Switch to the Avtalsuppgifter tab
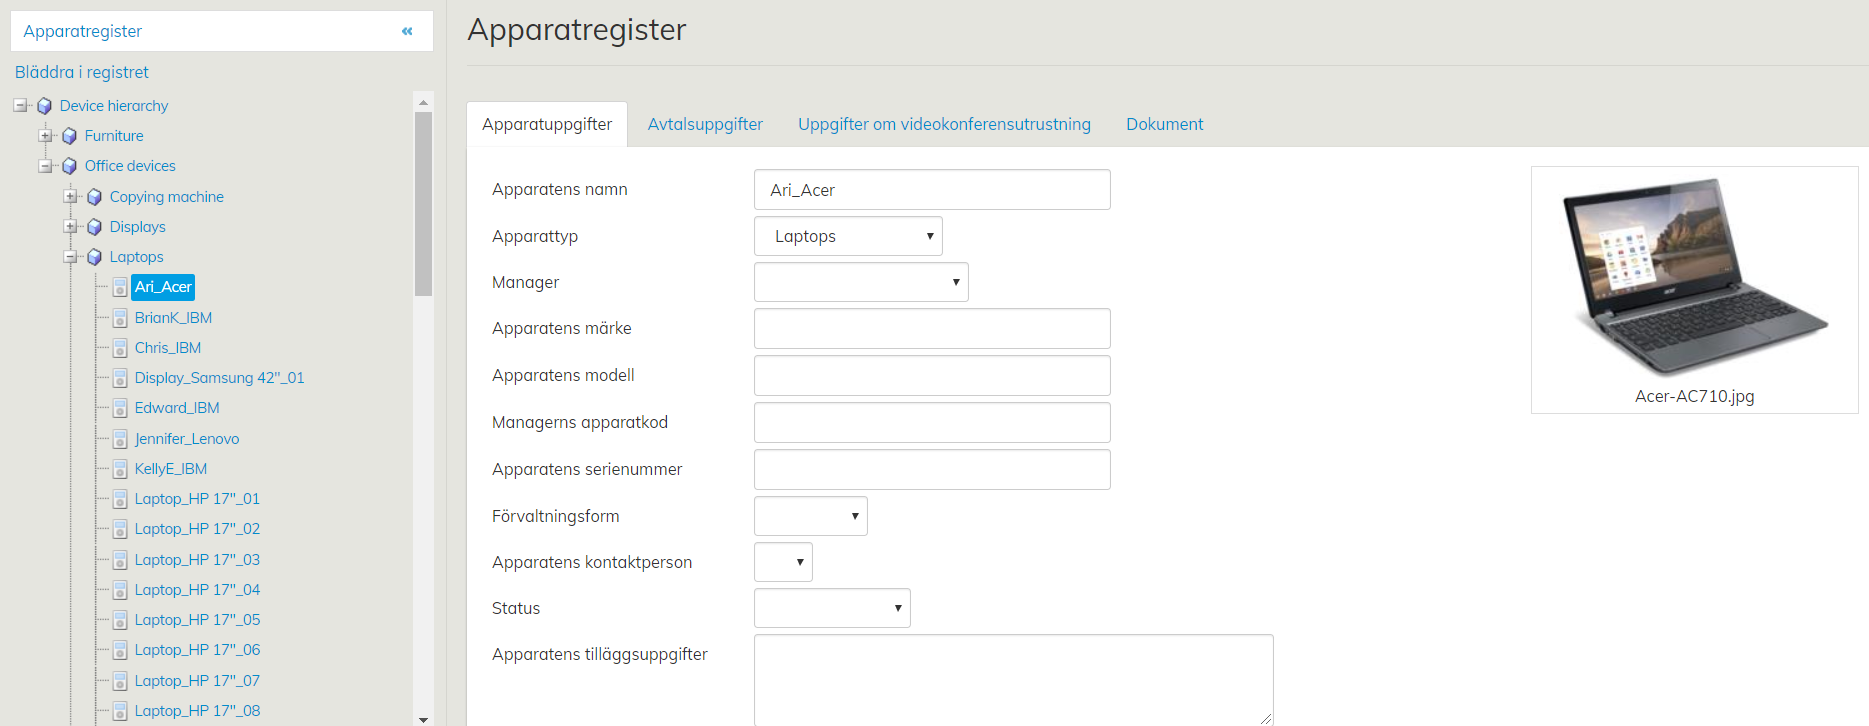Screen dimensions: 1869x726 point(705,124)
